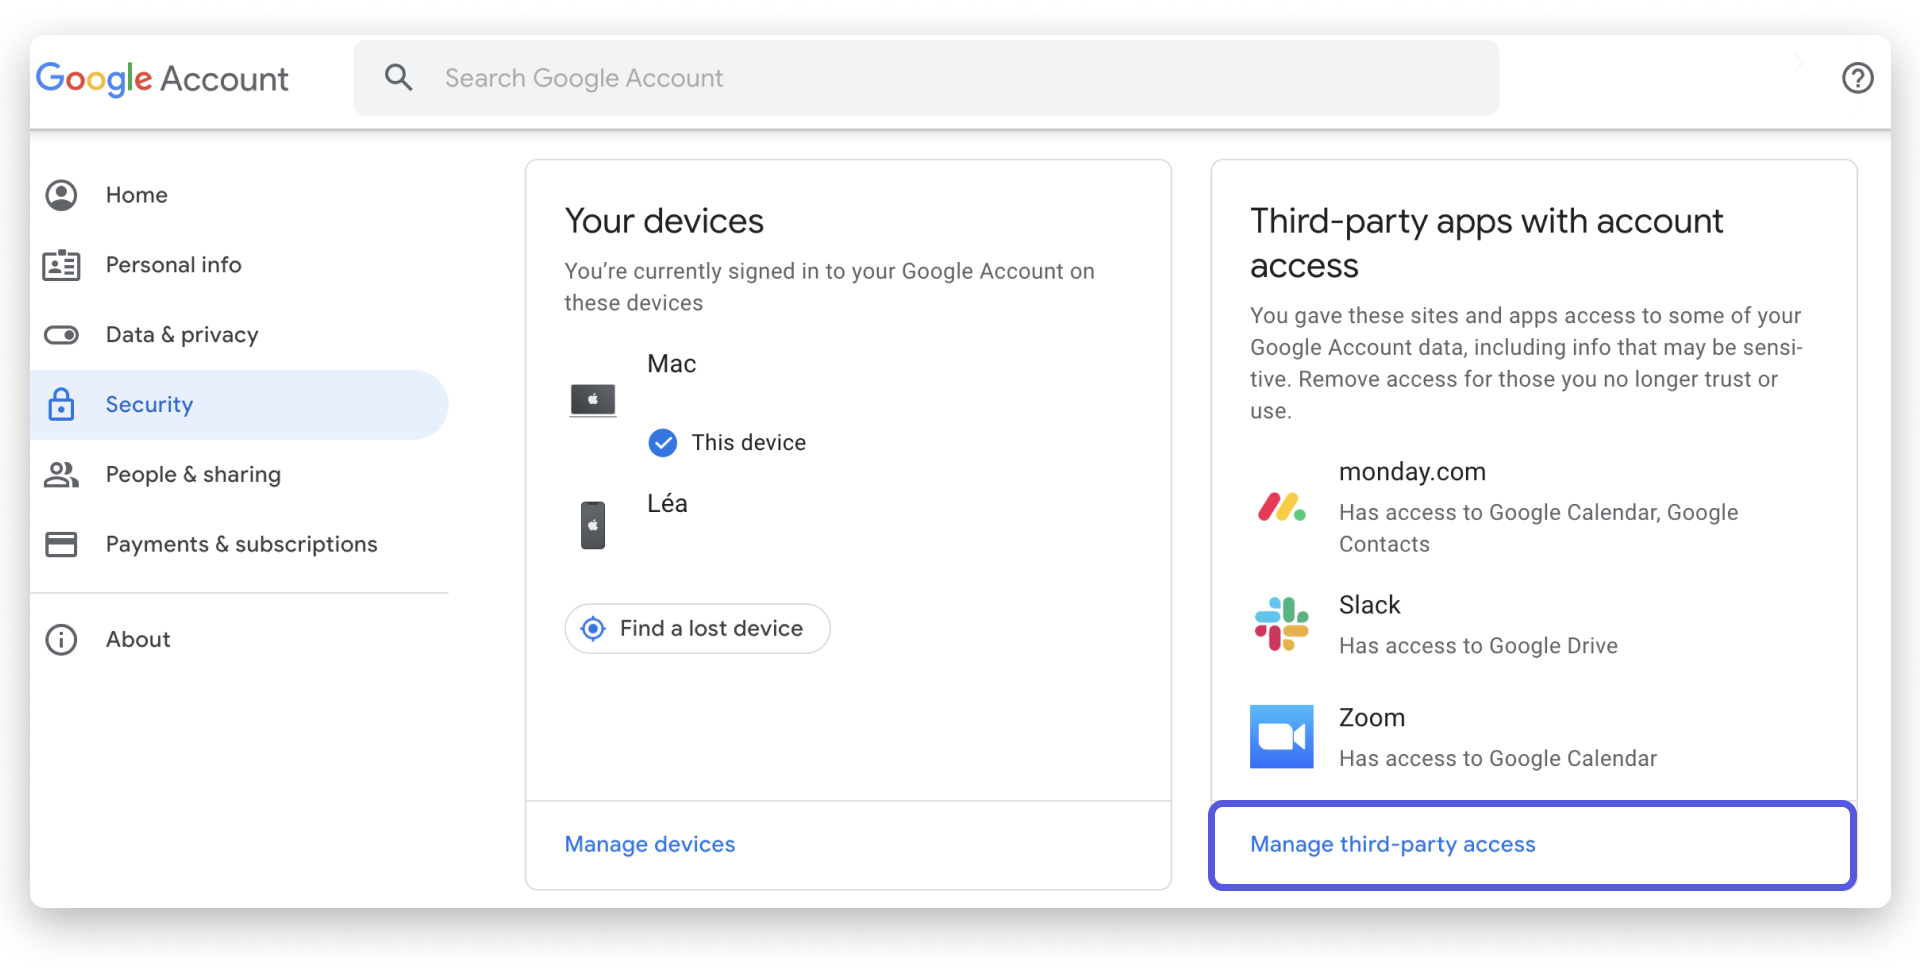Select the Home person icon in sidebar
This screenshot has height=973, width=1920.
tap(61, 195)
